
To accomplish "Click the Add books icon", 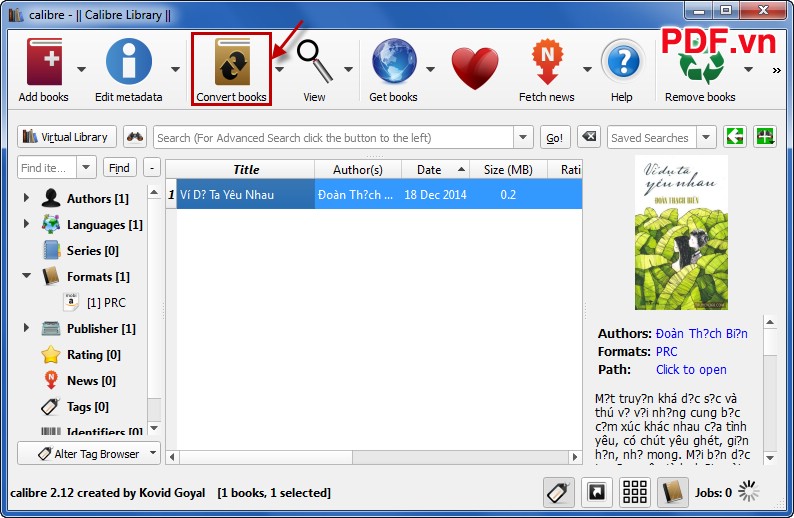I will tap(45, 62).
